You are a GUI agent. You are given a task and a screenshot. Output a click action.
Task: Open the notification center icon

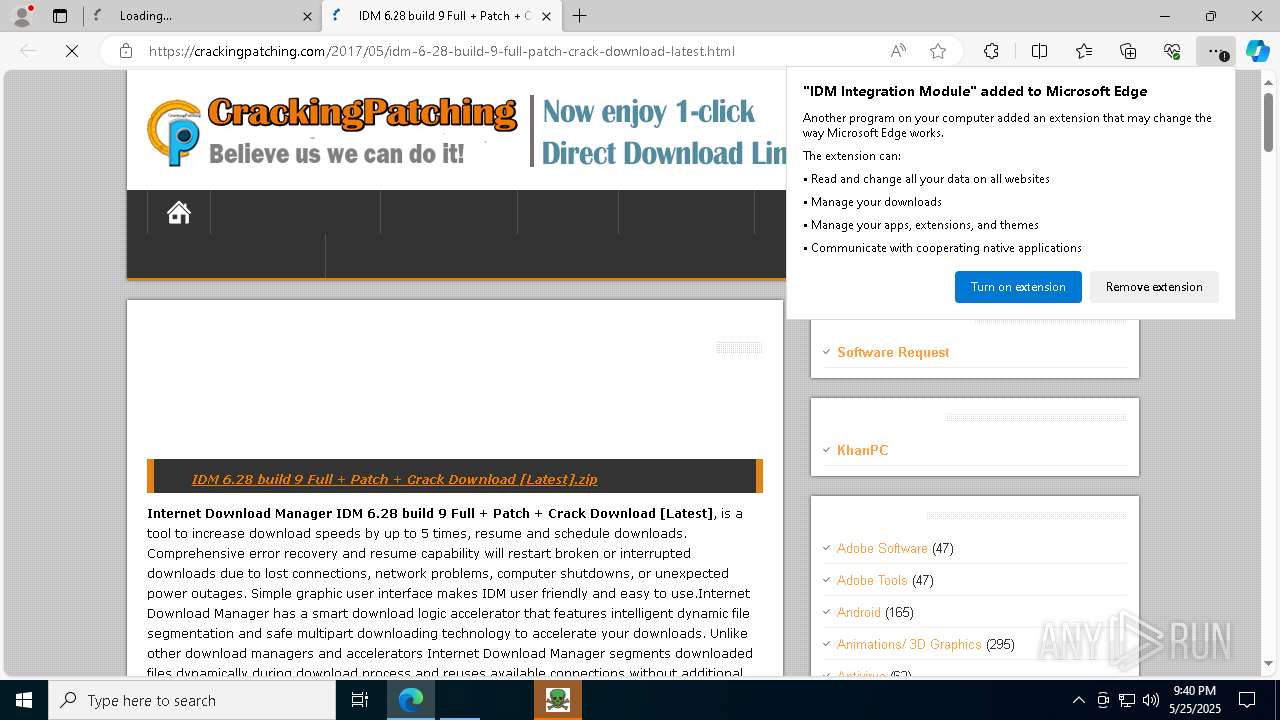1247,700
